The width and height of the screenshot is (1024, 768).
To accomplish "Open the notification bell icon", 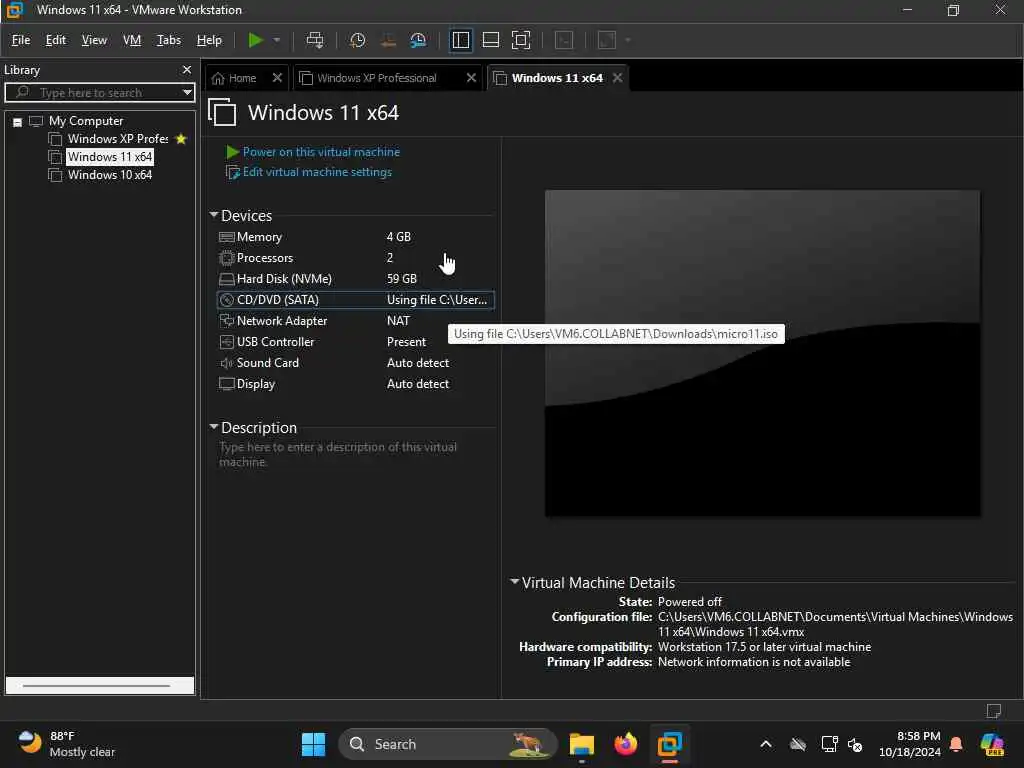I will coord(956,744).
